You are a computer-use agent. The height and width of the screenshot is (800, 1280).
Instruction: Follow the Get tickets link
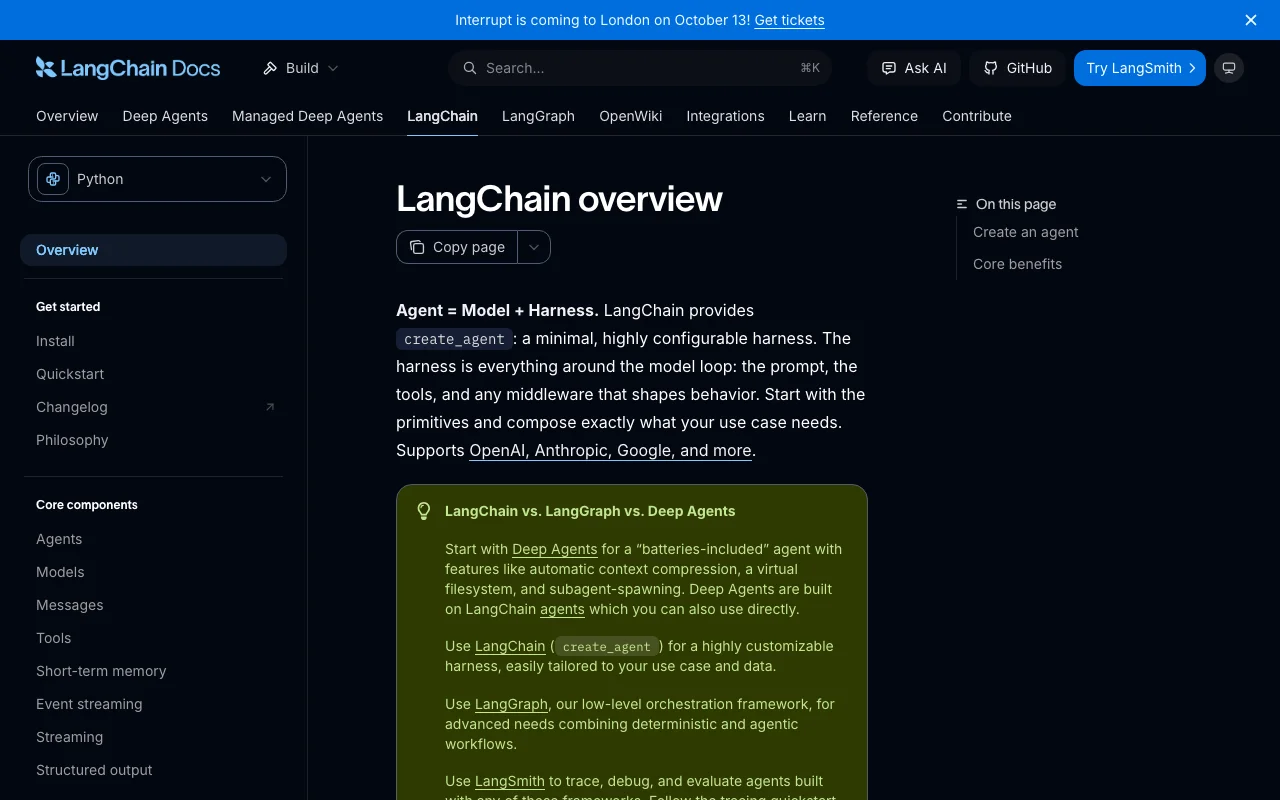pyautogui.click(x=789, y=20)
